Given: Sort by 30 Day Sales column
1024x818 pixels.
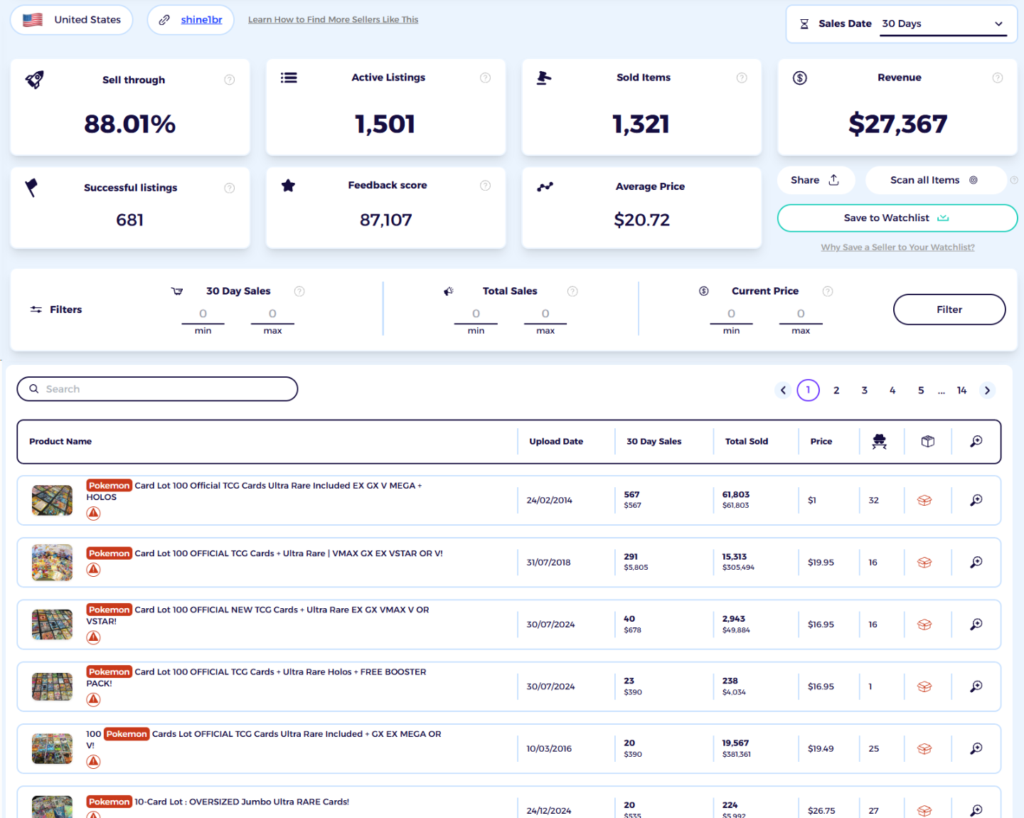Looking at the screenshot, I should (x=654, y=442).
